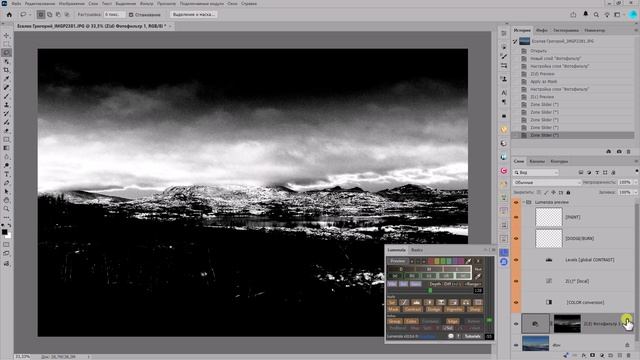Open the search icon at top right
The width and height of the screenshot is (640, 360).
[596, 14]
